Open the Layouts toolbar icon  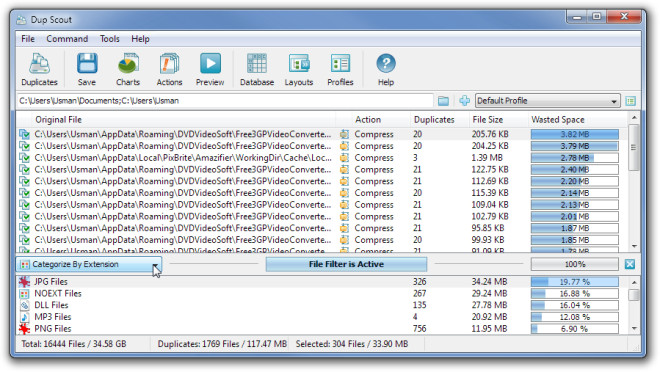299,69
